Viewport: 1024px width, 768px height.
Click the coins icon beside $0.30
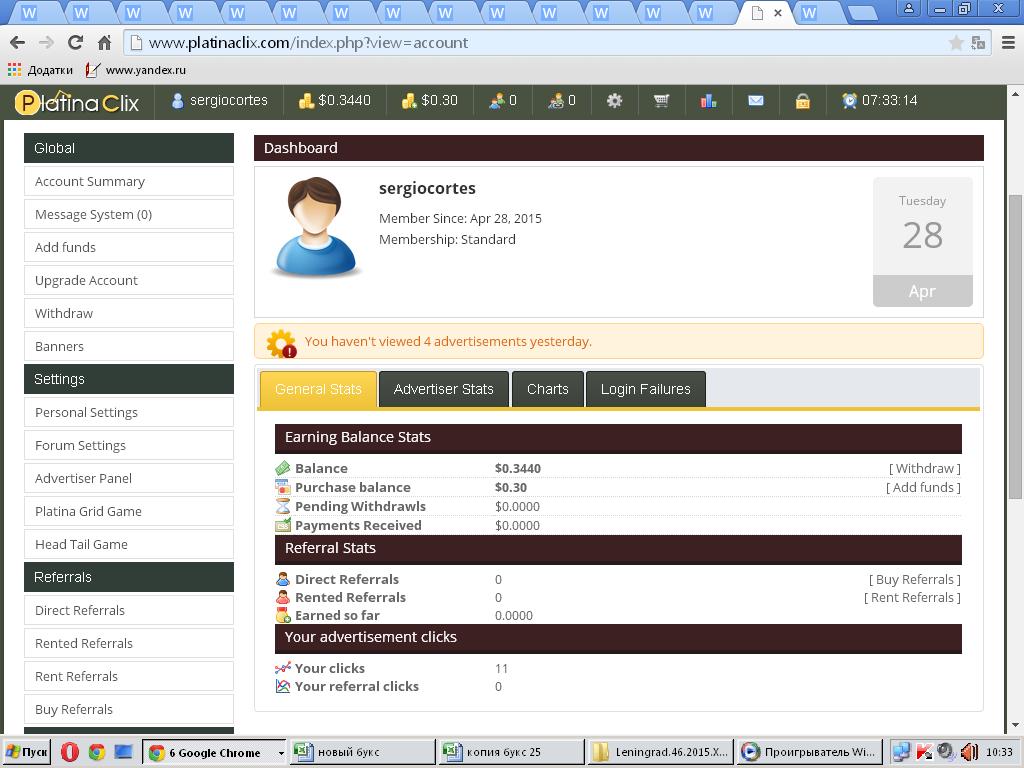pyautogui.click(x=409, y=101)
